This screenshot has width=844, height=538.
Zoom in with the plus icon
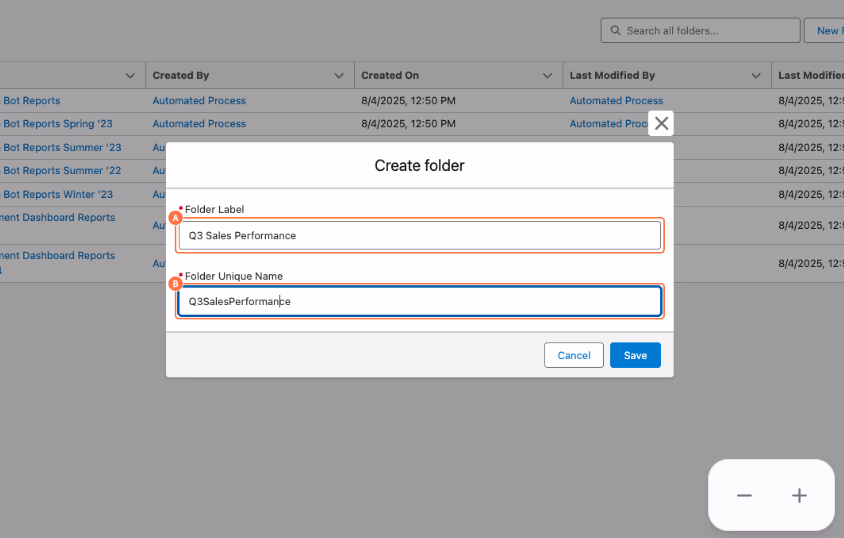(x=799, y=495)
